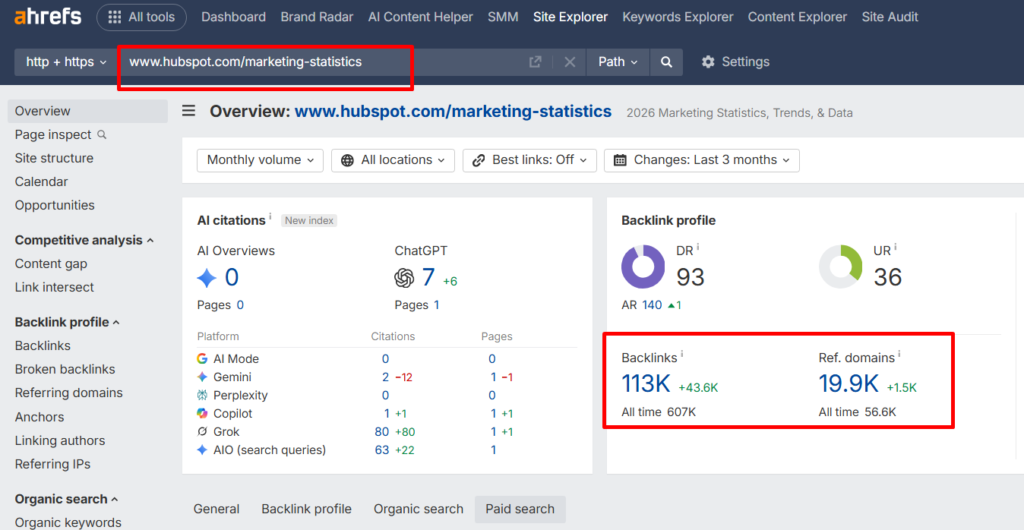Click the New index badge

[310, 221]
